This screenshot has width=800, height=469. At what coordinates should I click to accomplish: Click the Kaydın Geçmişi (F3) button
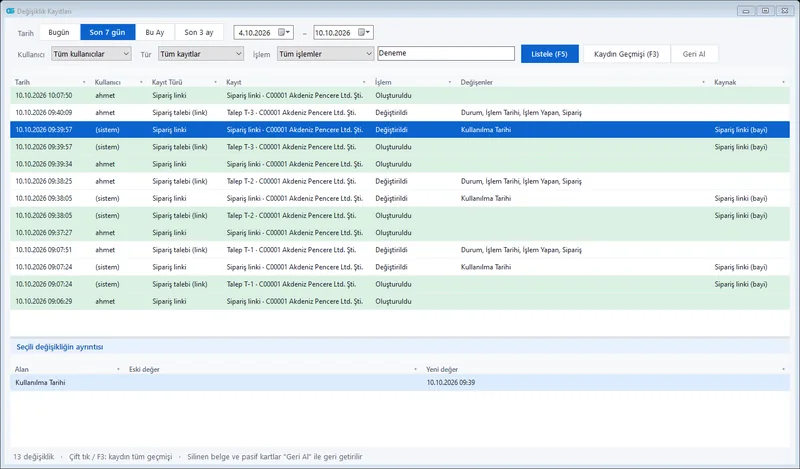point(626,54)
